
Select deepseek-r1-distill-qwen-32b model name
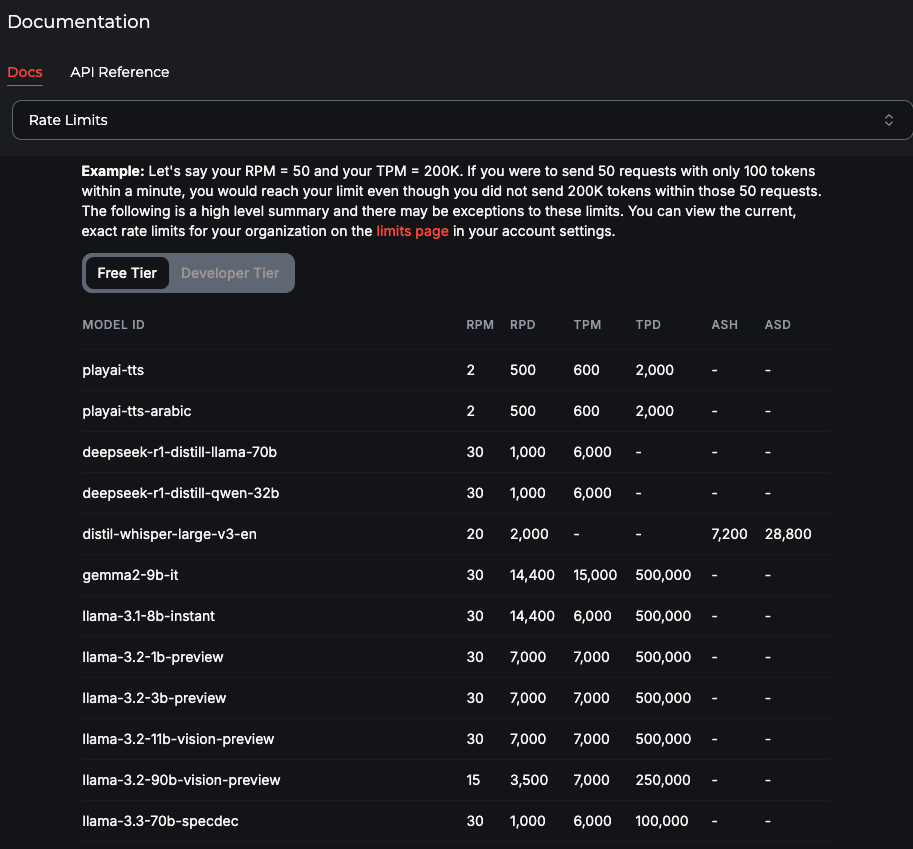(181, 493)
